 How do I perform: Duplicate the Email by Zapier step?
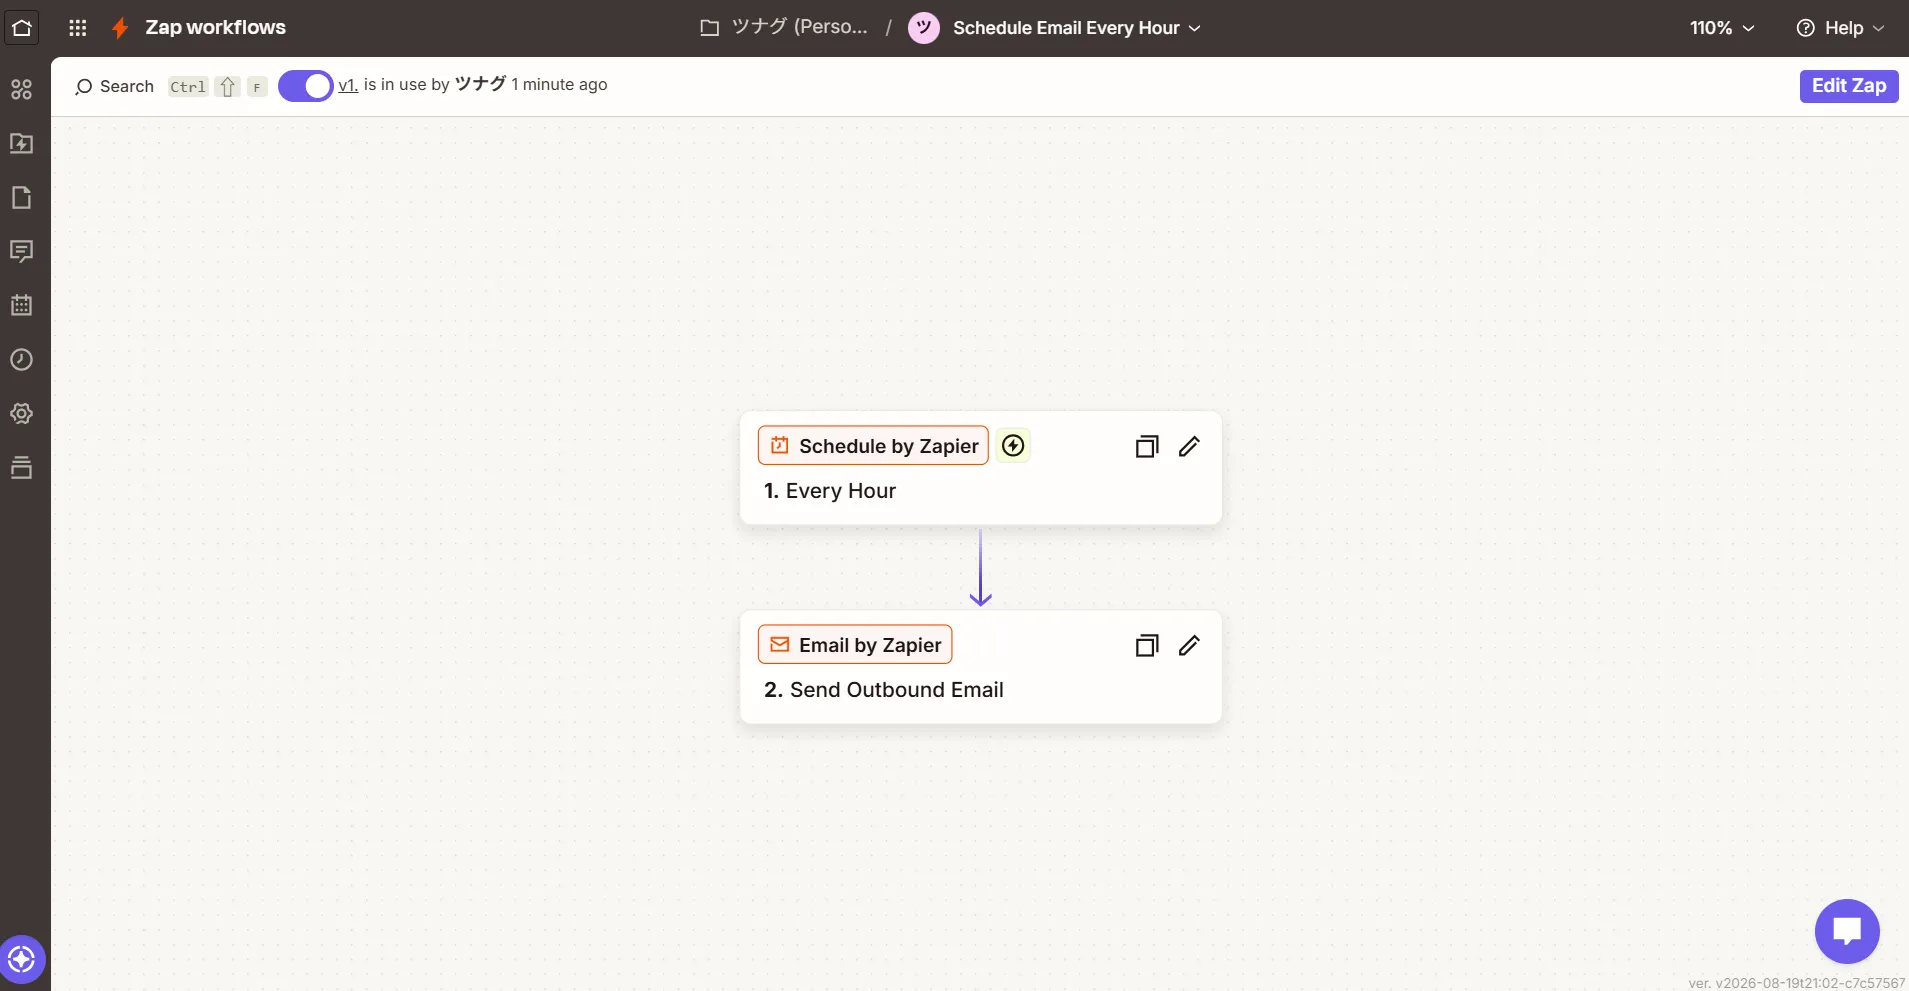coord(1147,645)
